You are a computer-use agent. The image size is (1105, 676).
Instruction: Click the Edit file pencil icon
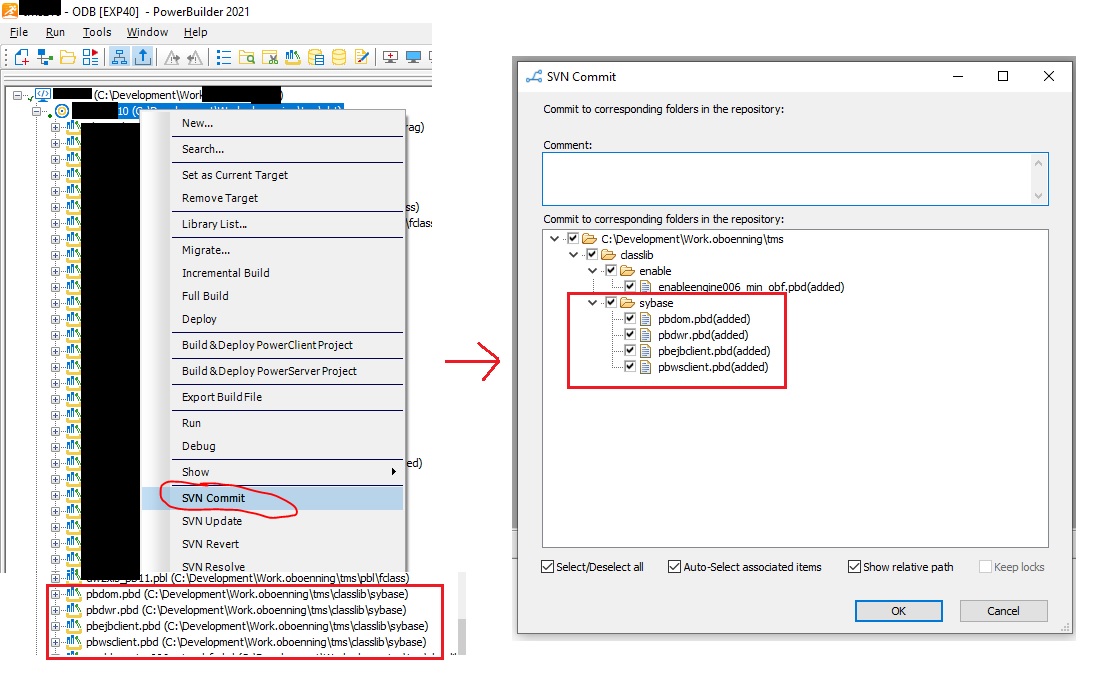pos(362,57)
